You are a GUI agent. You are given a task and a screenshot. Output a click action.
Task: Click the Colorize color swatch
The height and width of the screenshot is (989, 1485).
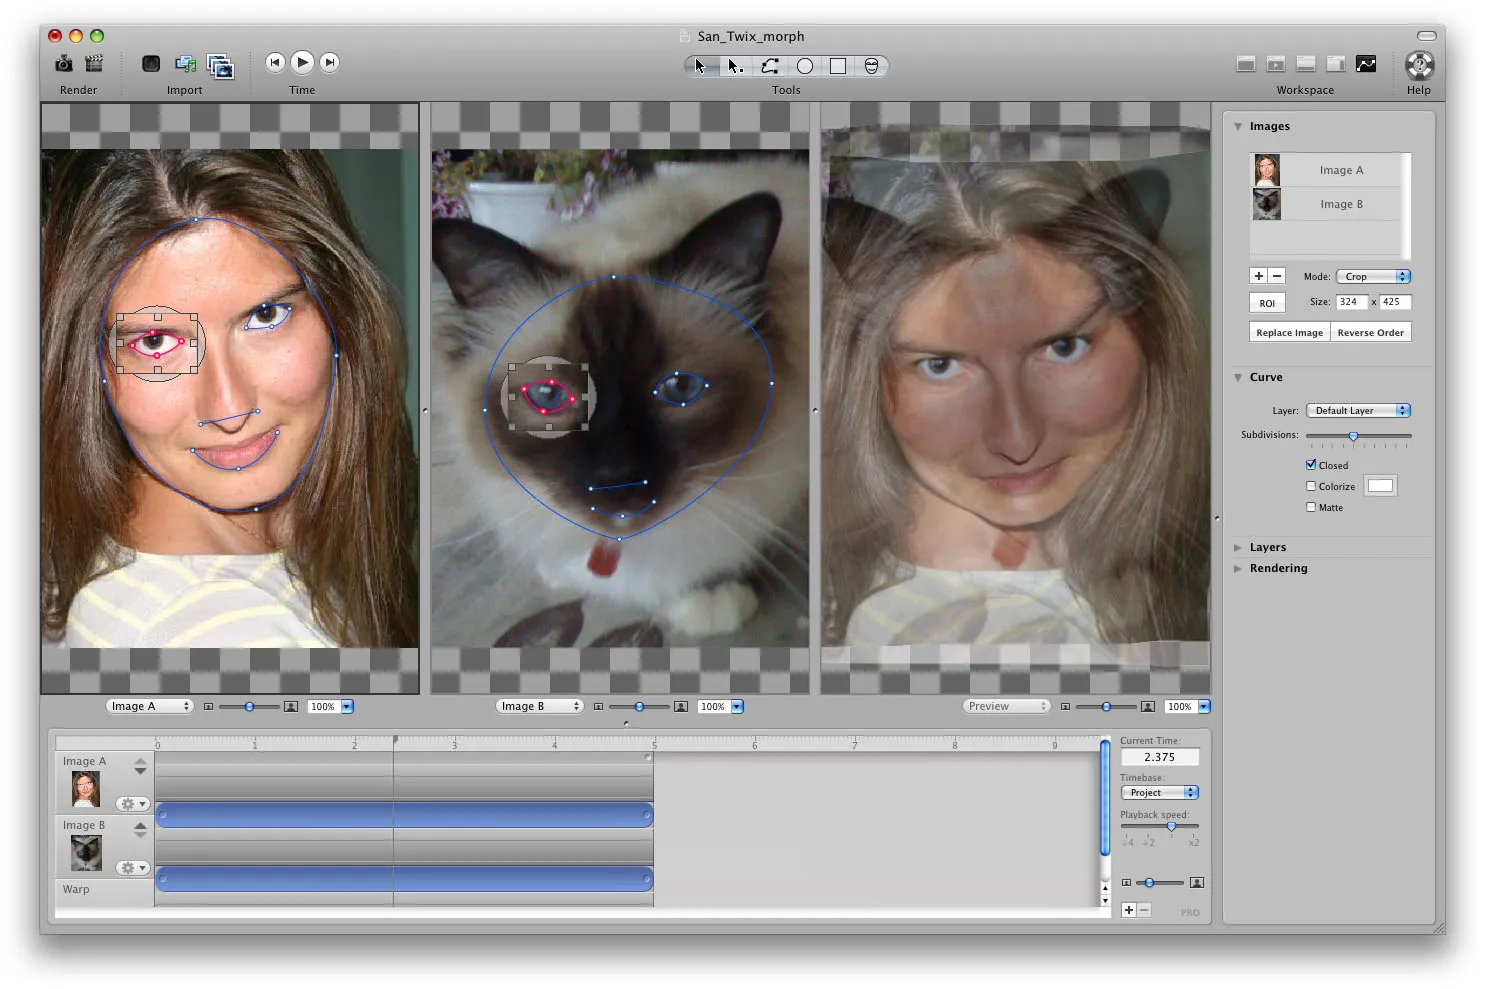pyautogui.click(x=1380, y=486)
